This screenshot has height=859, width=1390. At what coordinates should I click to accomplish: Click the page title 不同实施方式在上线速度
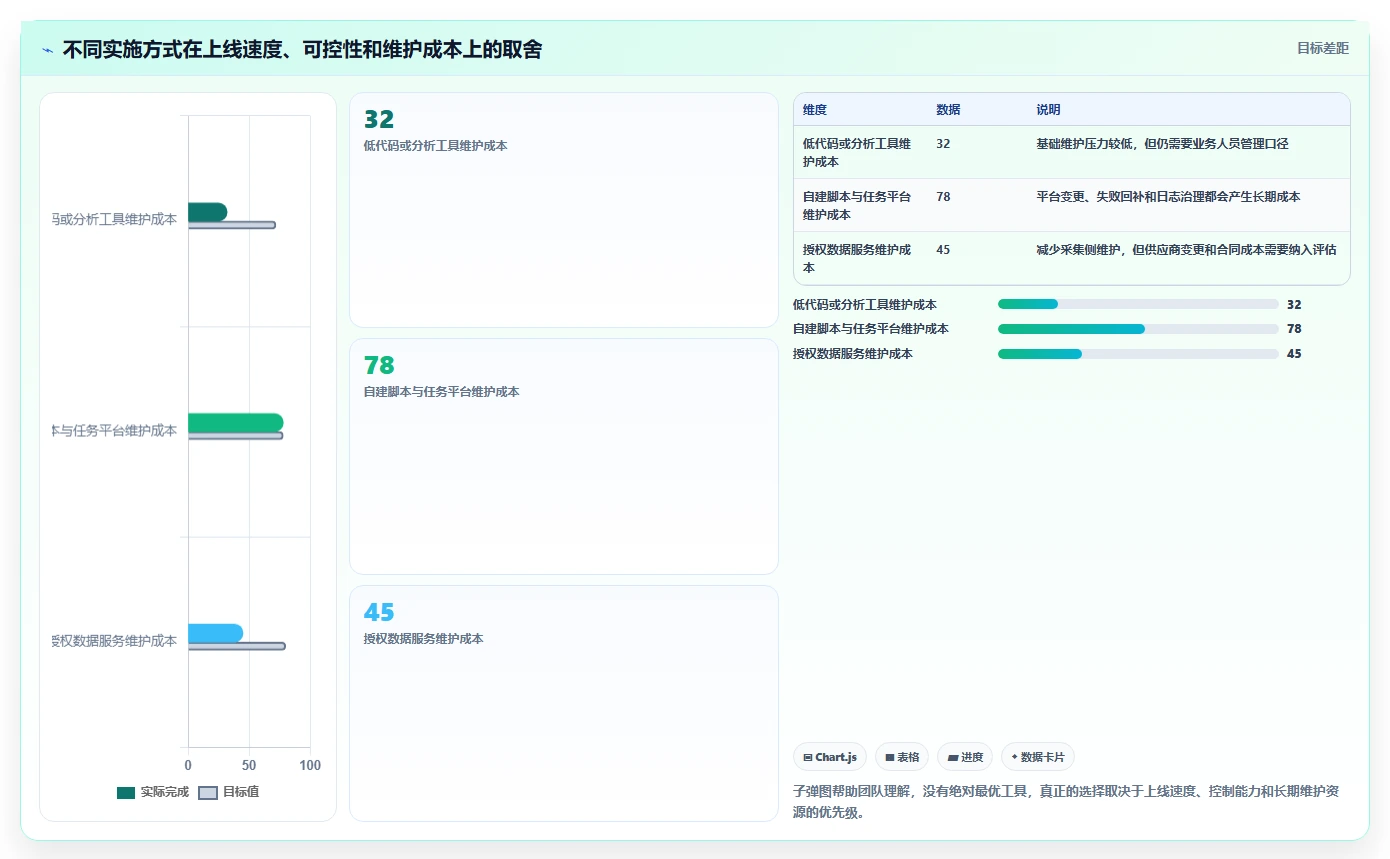tap(302, 49)
